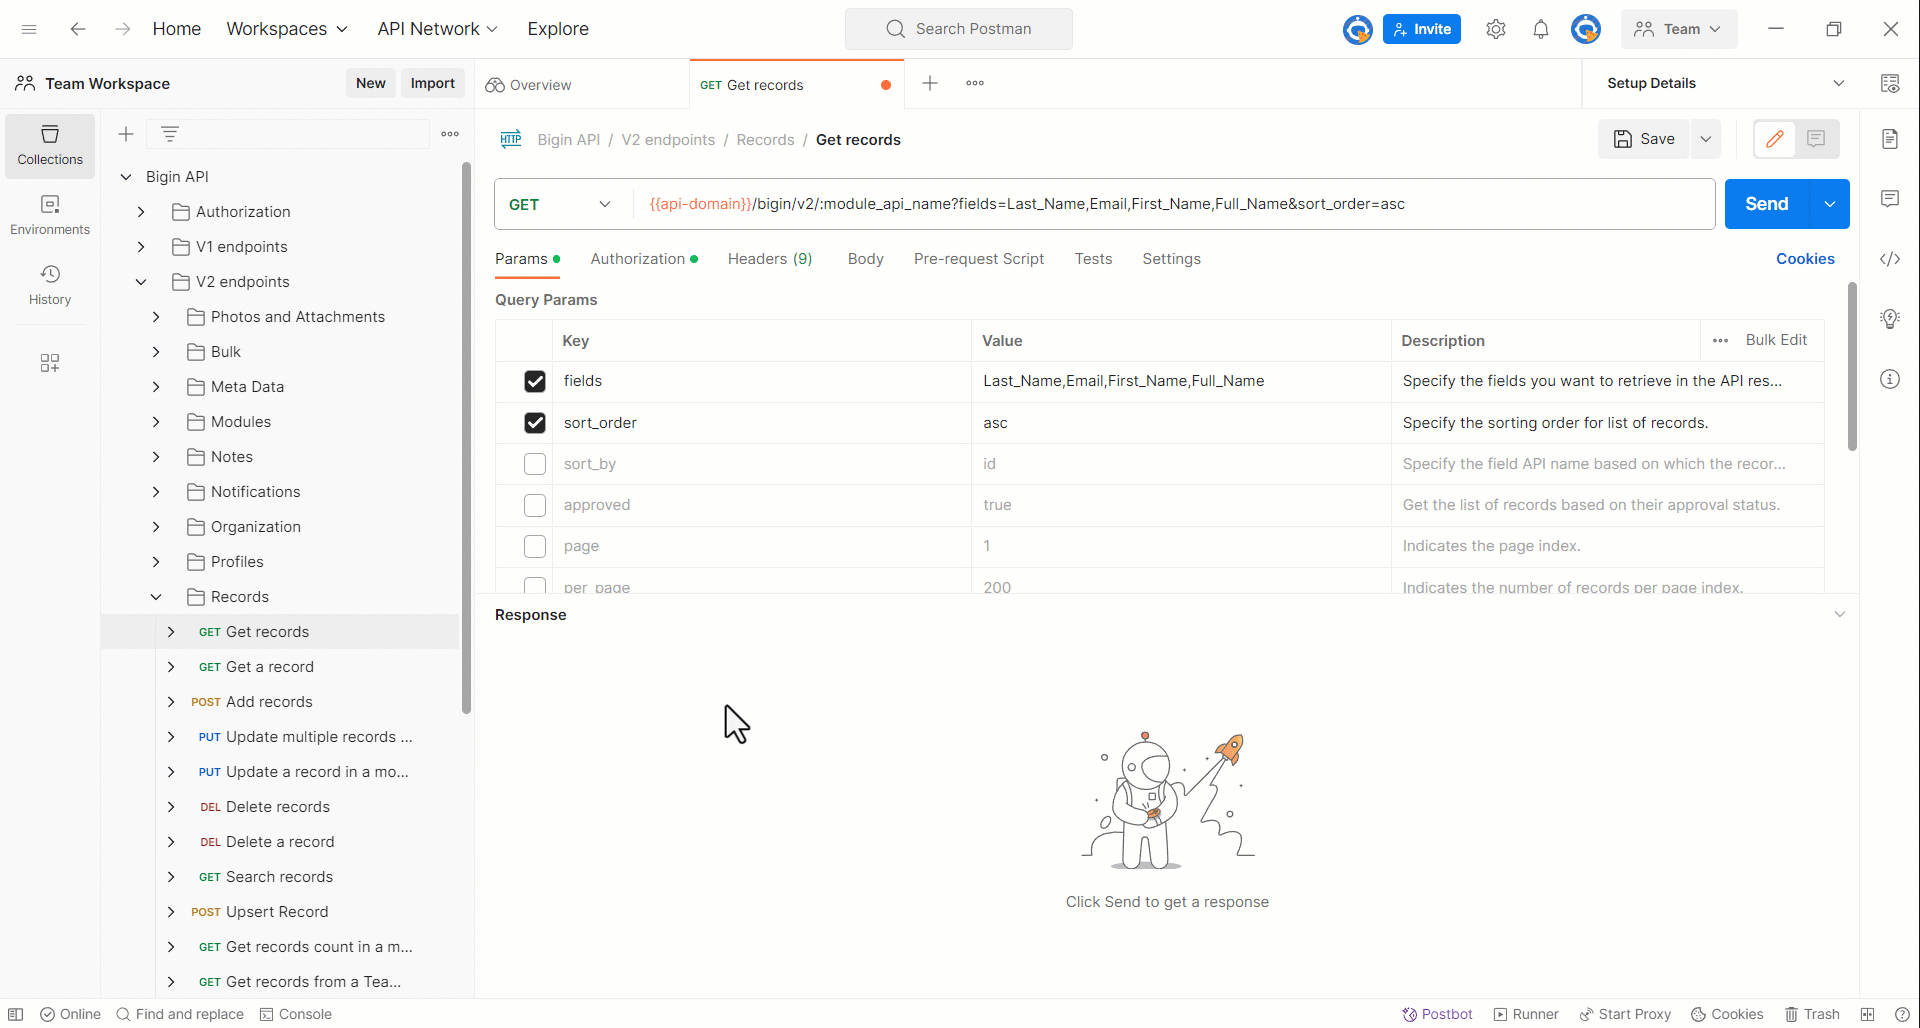This screenshot has height=1028, width=1920.
Task: Select the Collections icon in left sidebar
Action: pyautogui.click(x=49, y=145)
